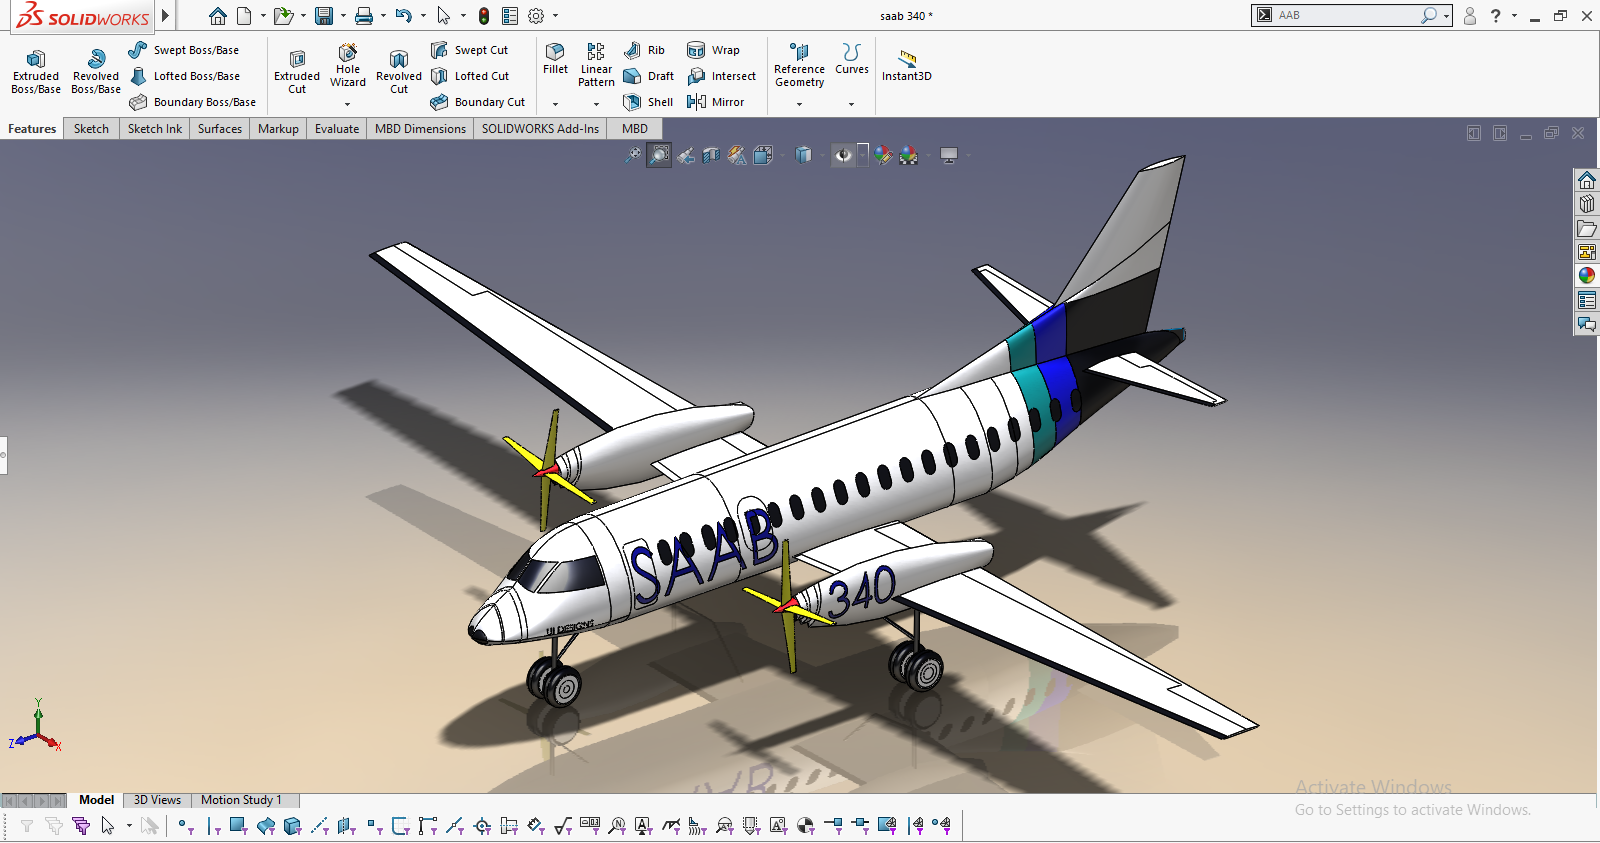Toggle Filter Faces selection filter
The height and width of the screenshot is (843, 1600).
238,826
